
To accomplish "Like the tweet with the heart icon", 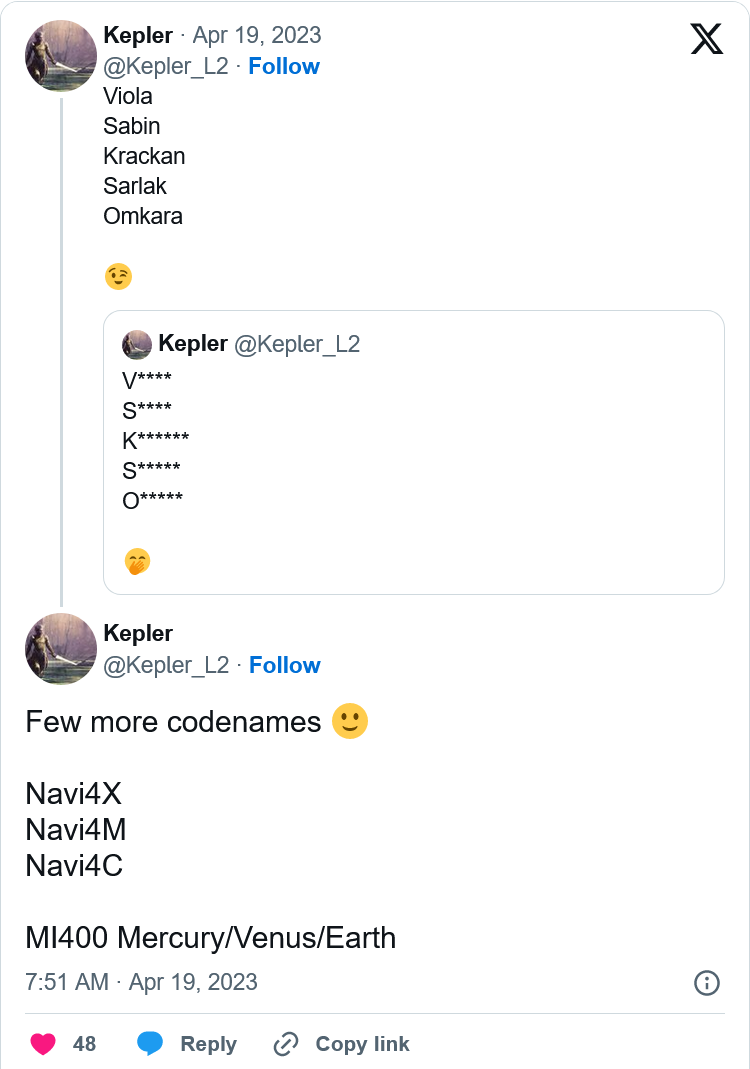I will point(43,1044).
